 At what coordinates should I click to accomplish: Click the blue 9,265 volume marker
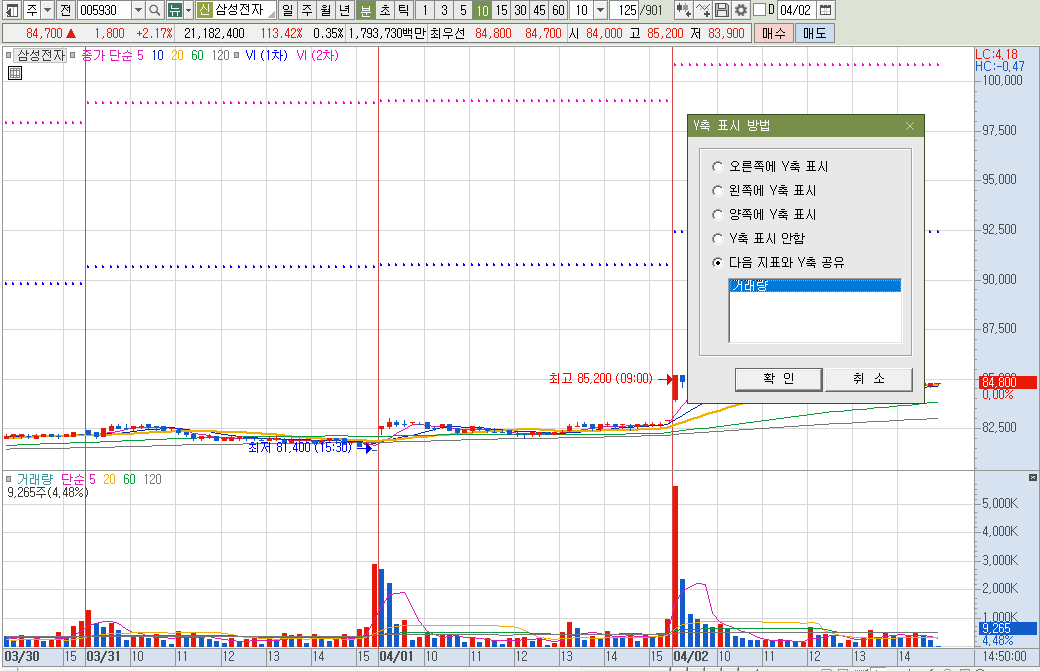click(1007, 628)
